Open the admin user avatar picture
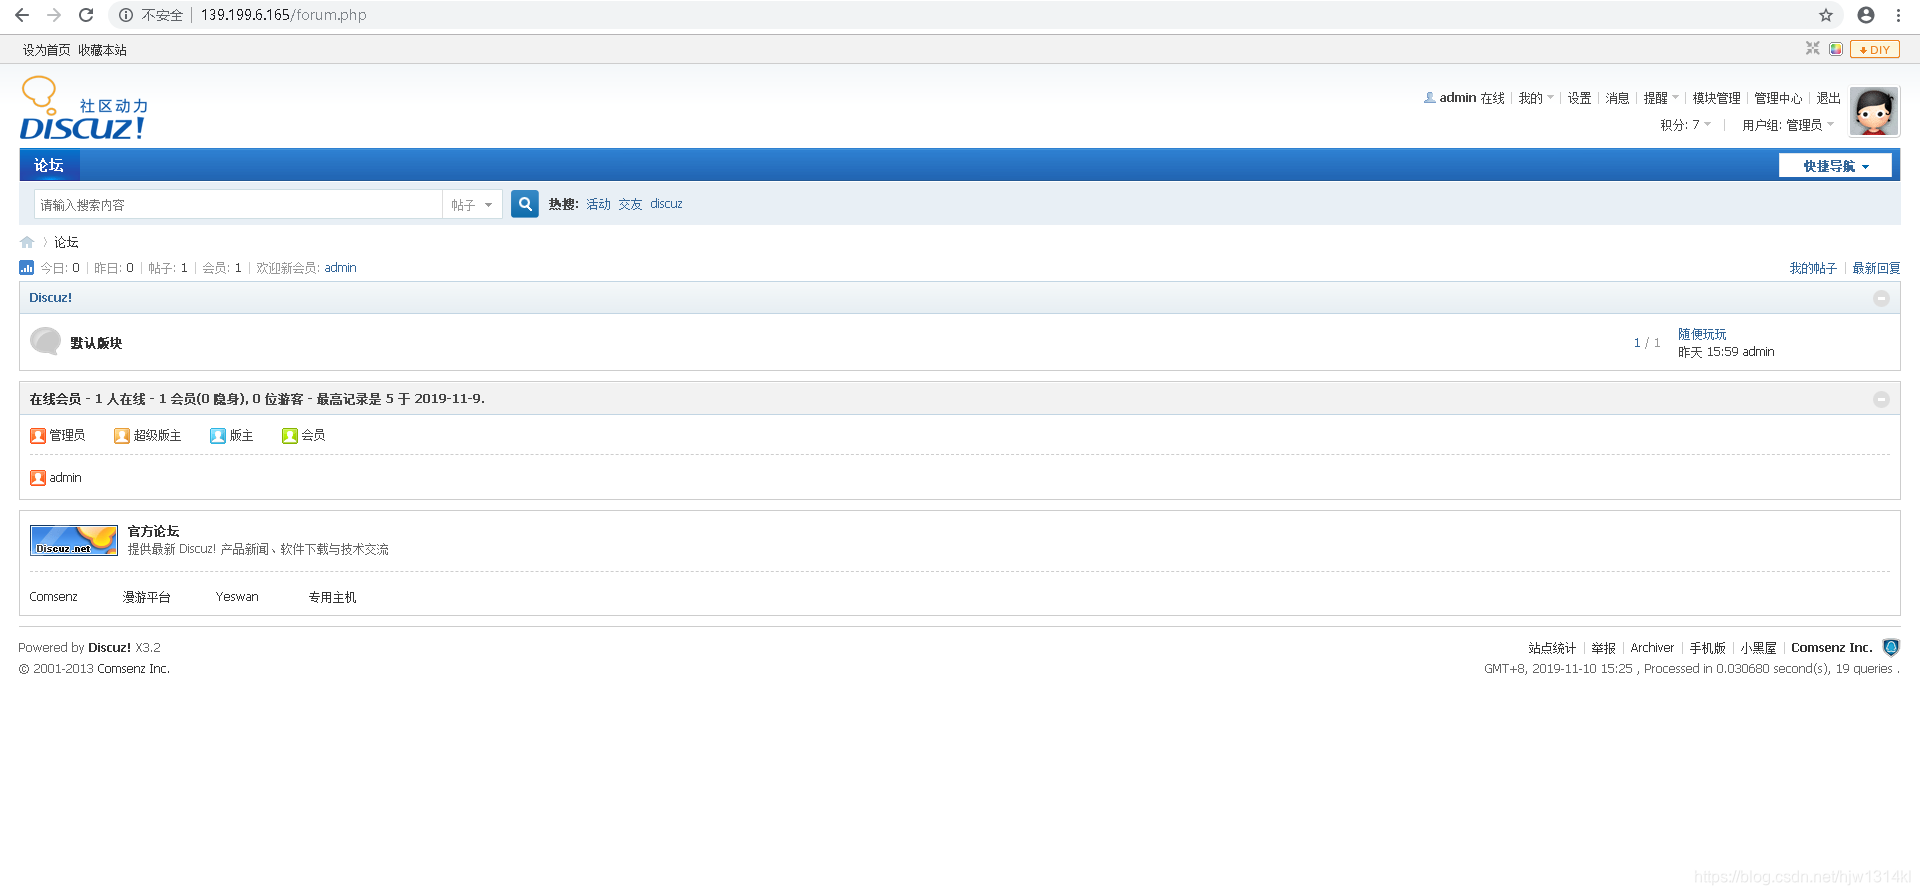 [x=1874, y=111]
